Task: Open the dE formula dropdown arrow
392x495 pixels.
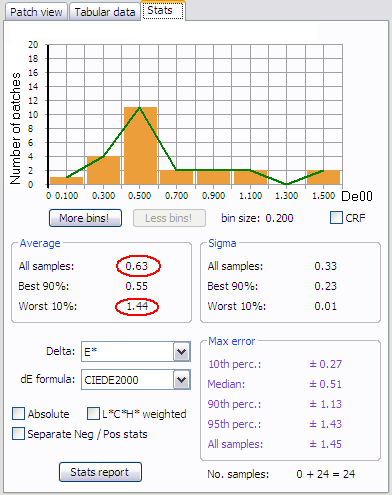Action: point(182,379)
